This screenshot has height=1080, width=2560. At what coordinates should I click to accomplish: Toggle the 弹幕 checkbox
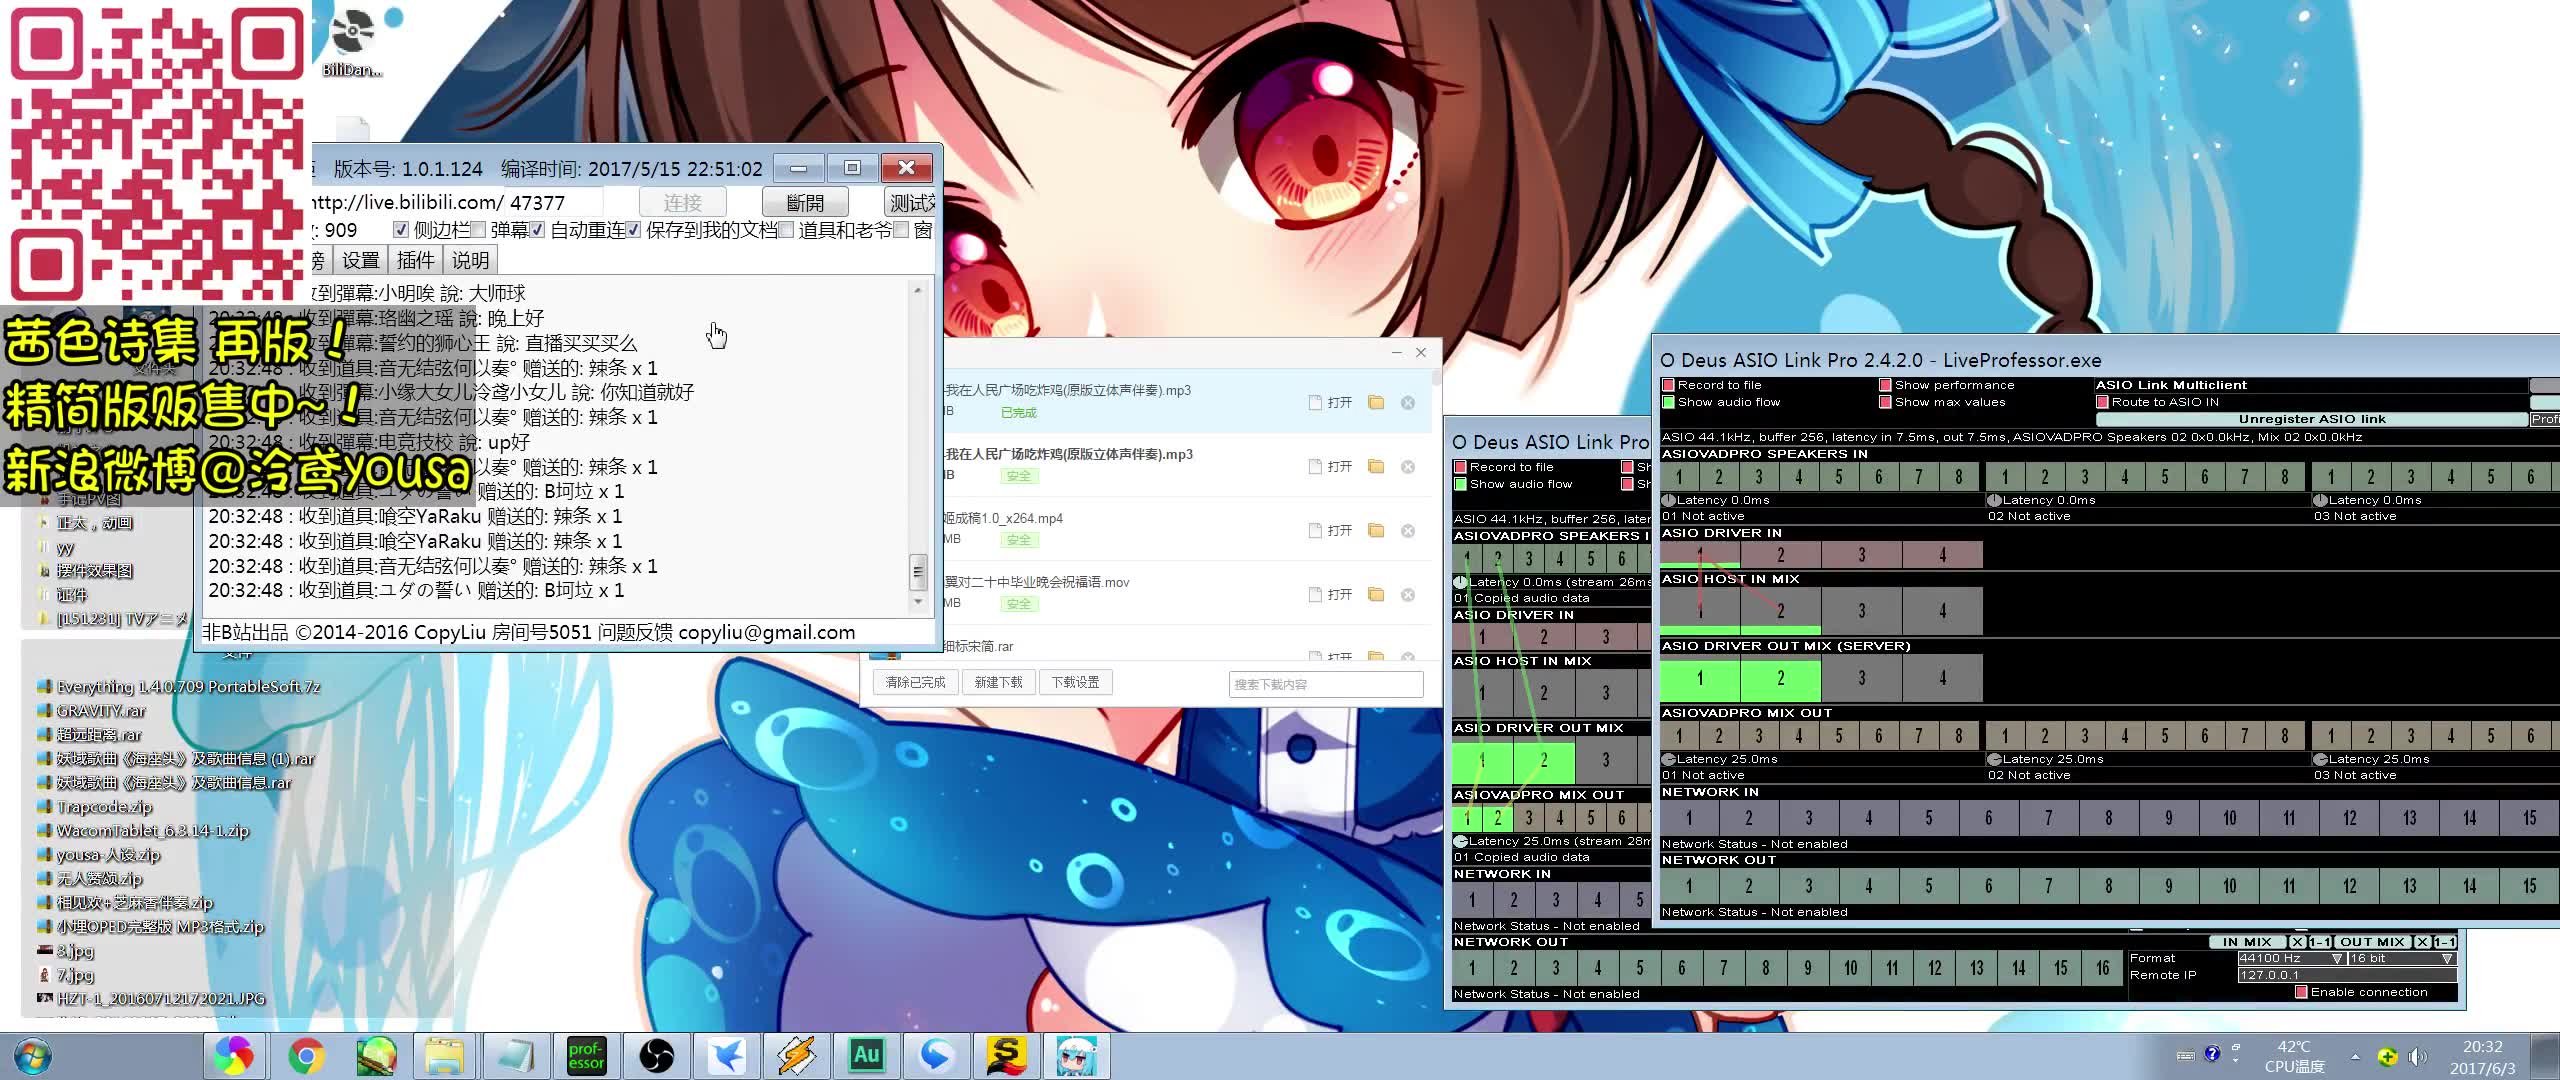(x=478, y=230)
